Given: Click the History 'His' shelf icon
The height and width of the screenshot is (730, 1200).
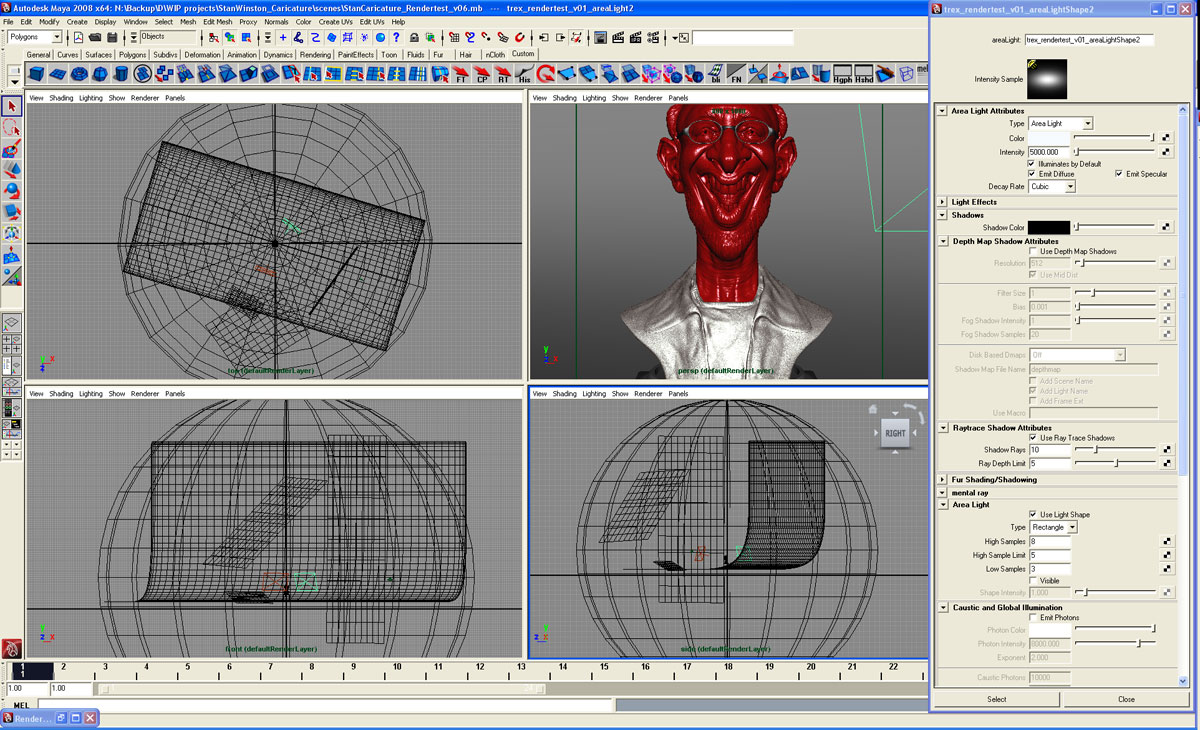Looking at the screenshot, I should pos(525,75).
